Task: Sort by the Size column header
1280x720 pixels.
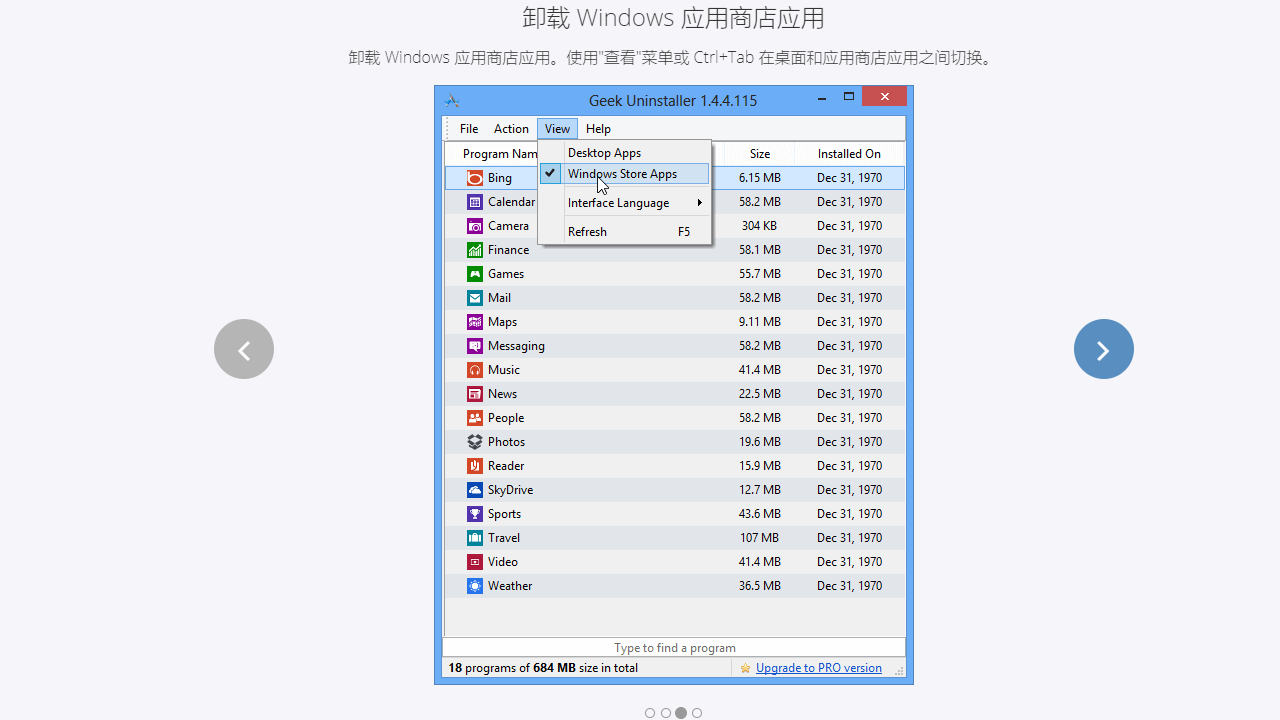Action: point(759,153)
